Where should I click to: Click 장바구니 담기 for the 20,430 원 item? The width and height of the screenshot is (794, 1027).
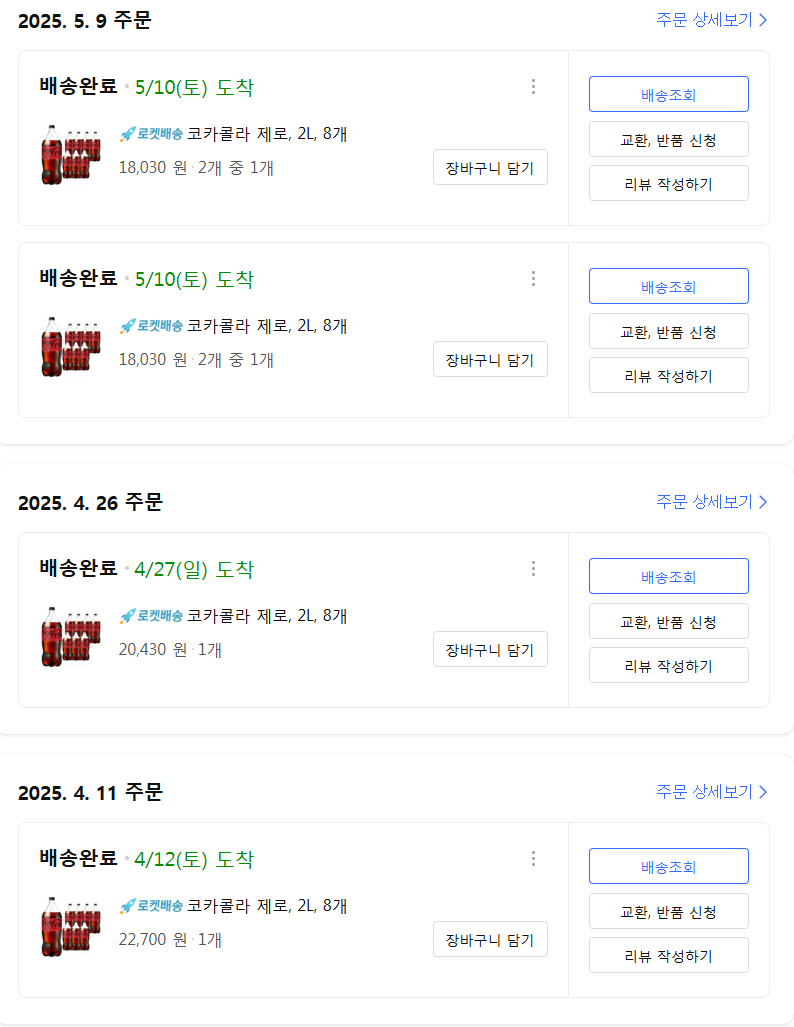(490, 649)
